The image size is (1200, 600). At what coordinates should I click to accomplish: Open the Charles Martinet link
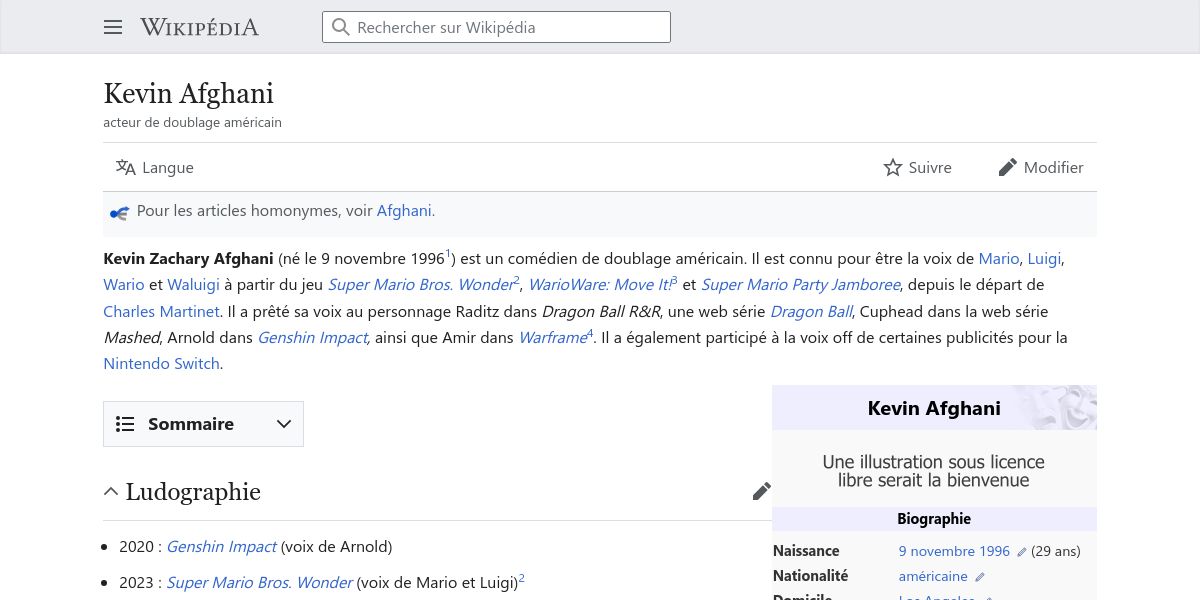(161, 311)
